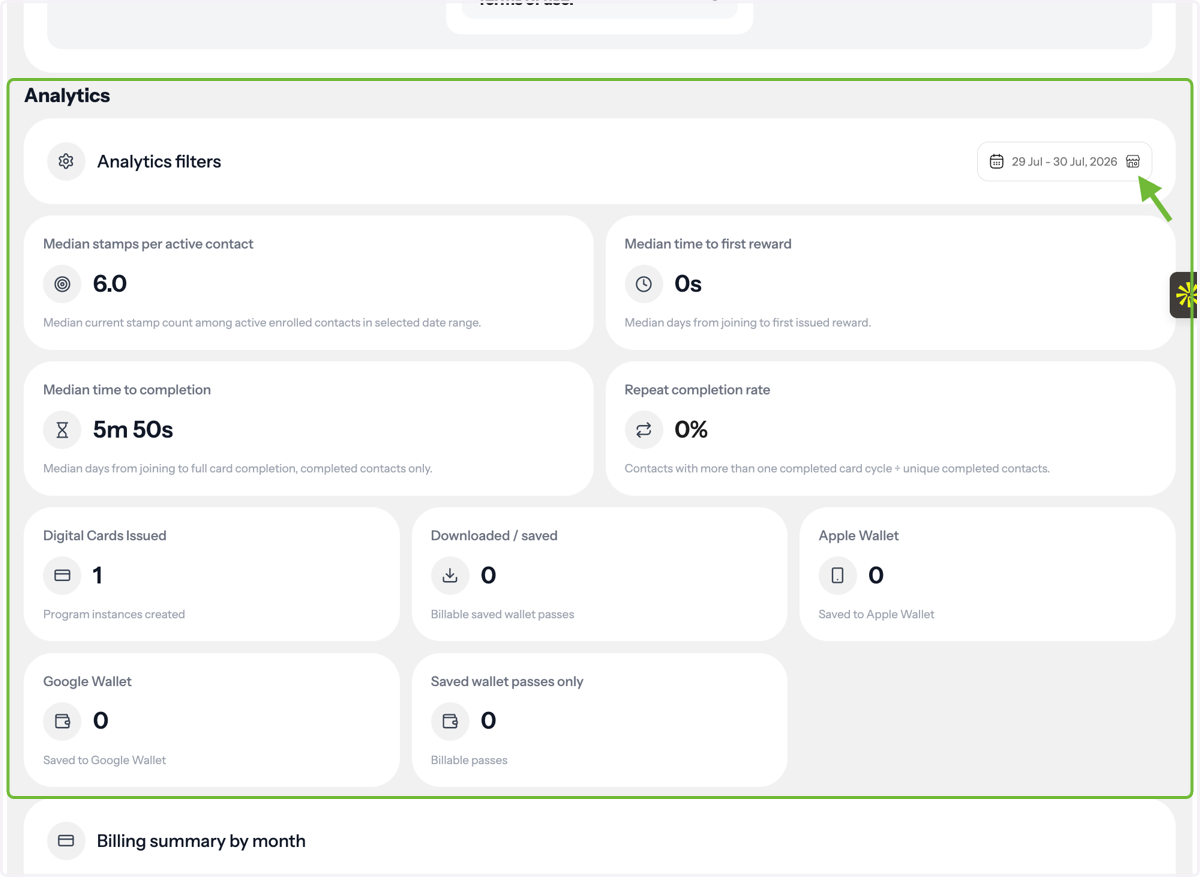Click the store icon beside the date range

coord(1133,161)
